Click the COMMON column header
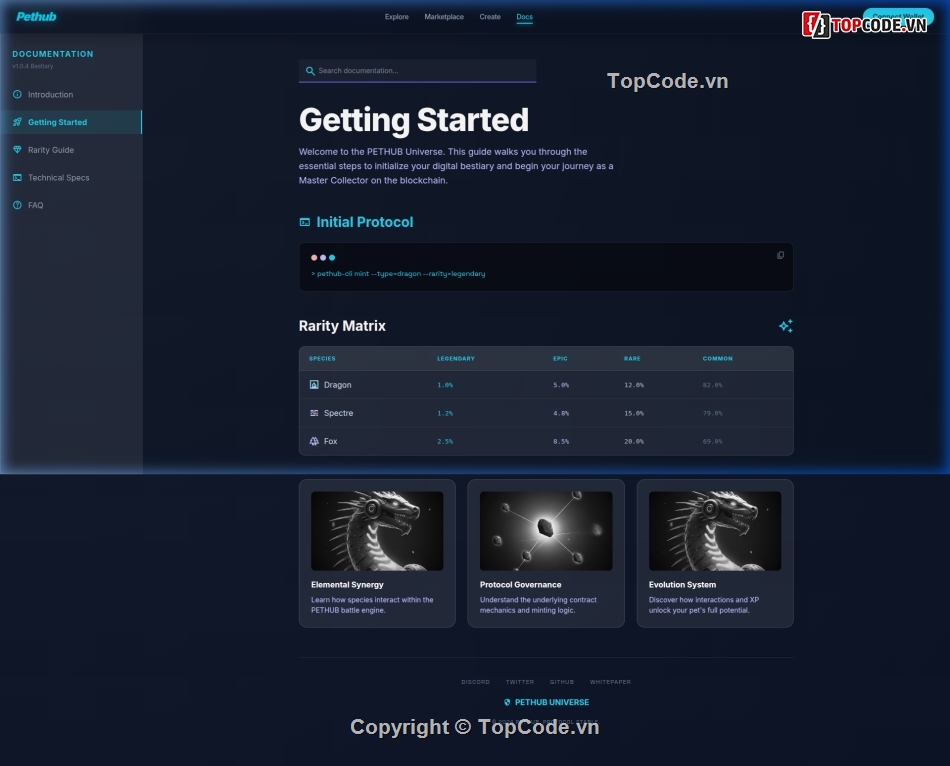Screen dimensions: 950x766 coord(717,359)
